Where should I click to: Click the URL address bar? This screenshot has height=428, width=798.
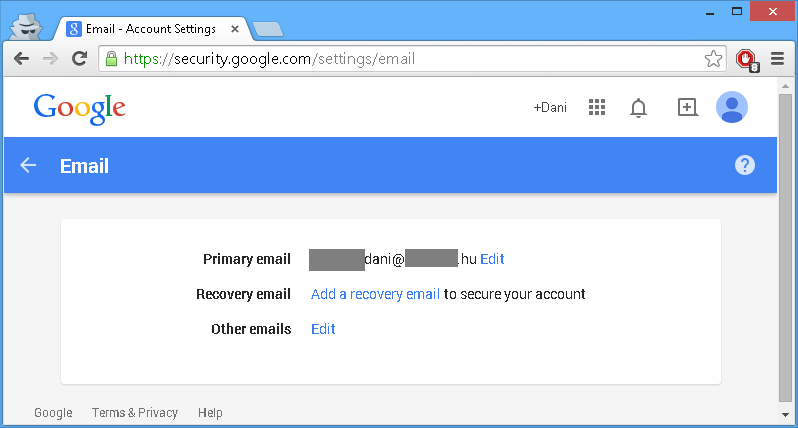(412, 59)
